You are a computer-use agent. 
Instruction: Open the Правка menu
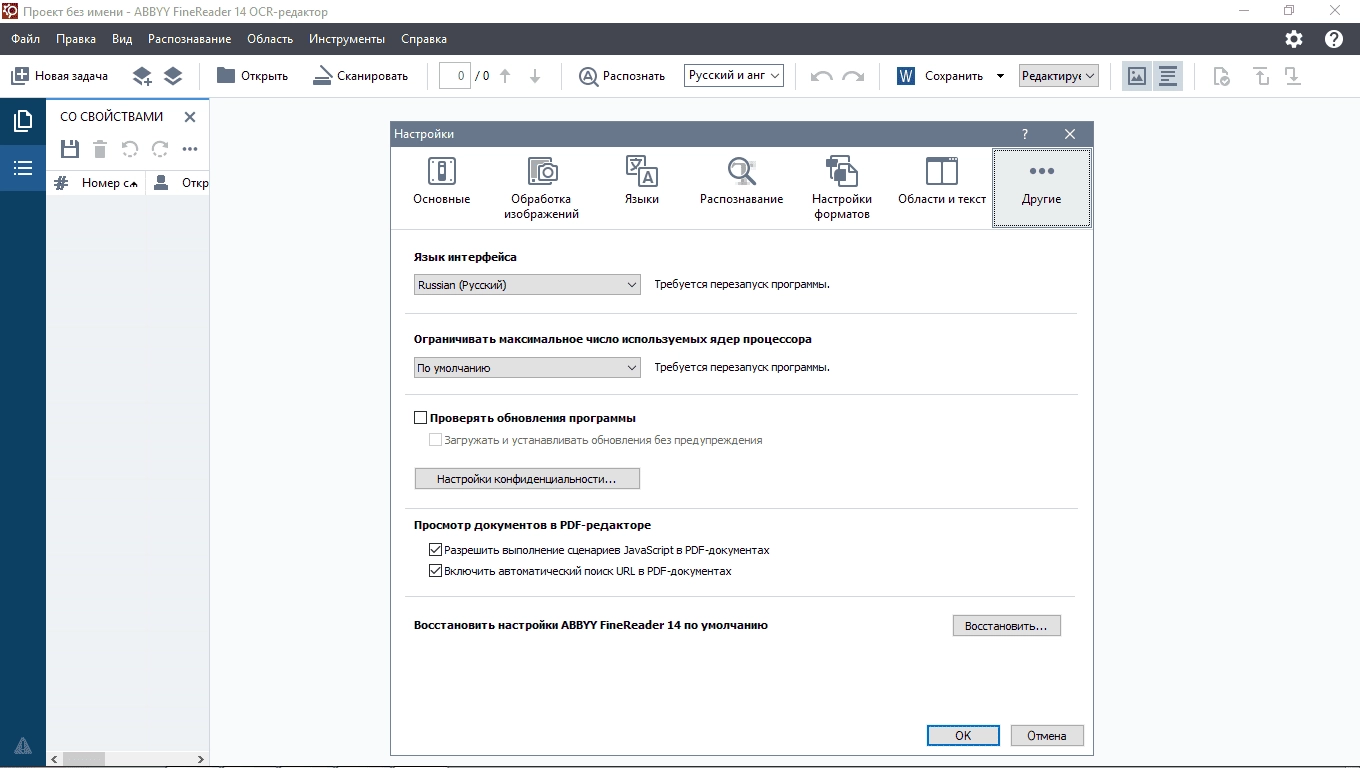[x=76, y=39]
